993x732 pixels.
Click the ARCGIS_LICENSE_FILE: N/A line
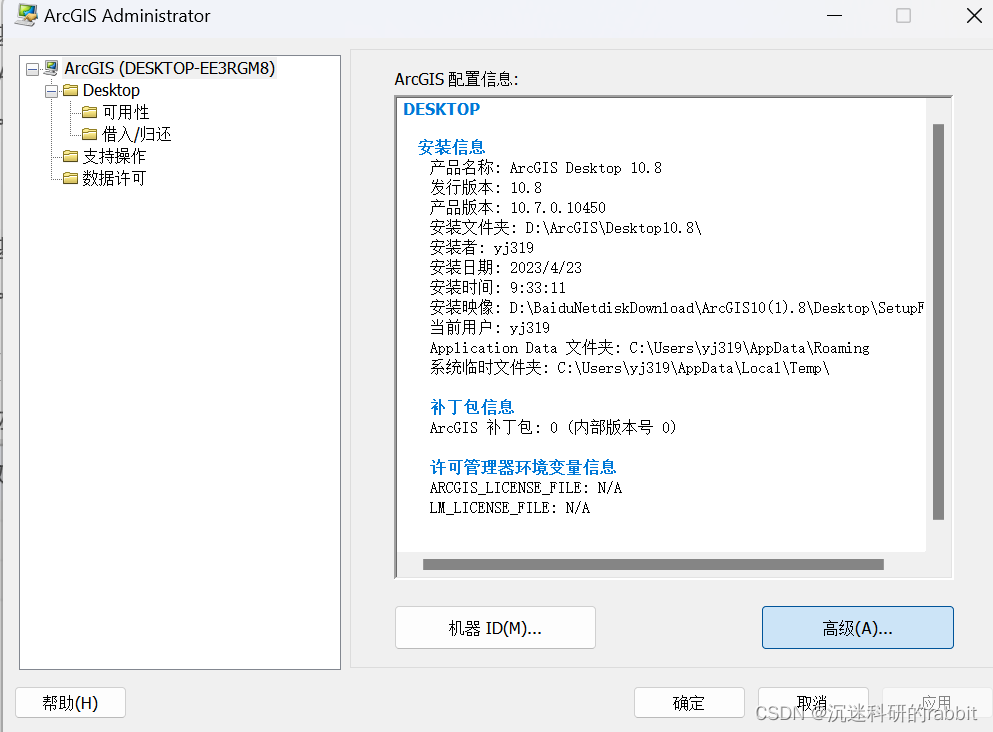(x=526, y=488)
